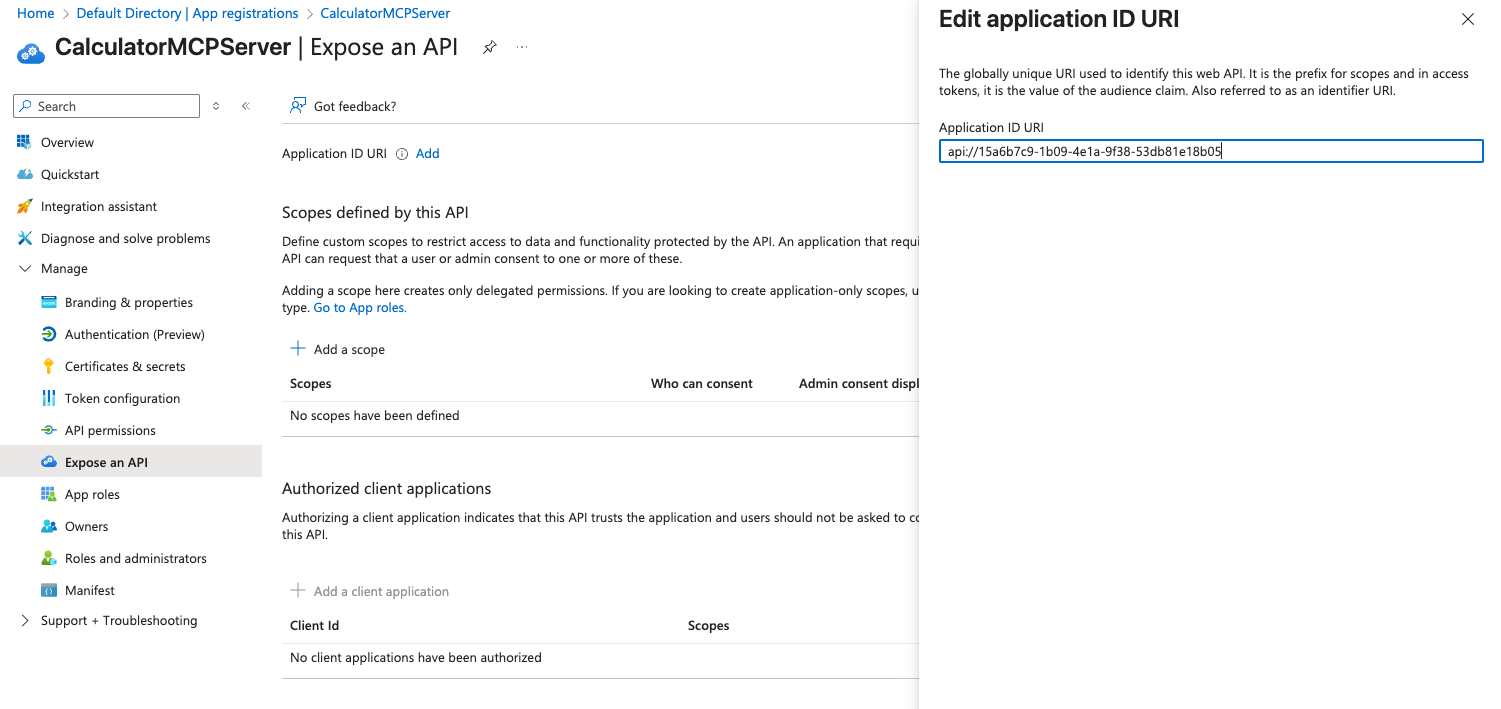Click the 'Scopes defined by this API' heading

tap(375, 212)
